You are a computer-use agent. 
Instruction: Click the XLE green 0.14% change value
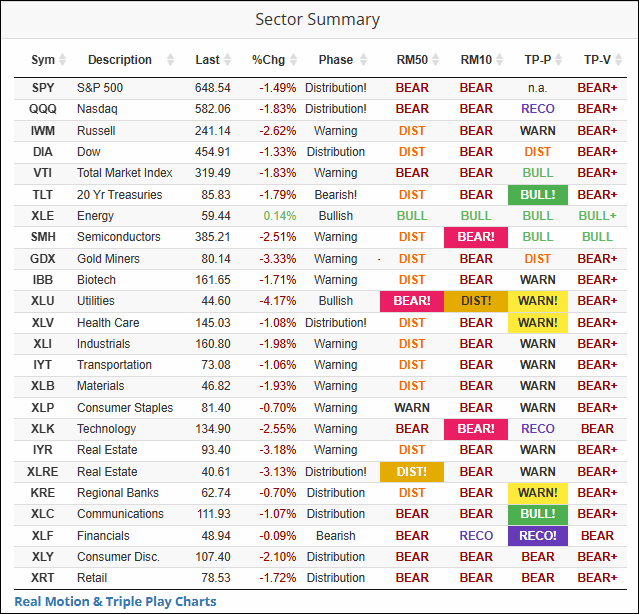[x=280, y=216]
